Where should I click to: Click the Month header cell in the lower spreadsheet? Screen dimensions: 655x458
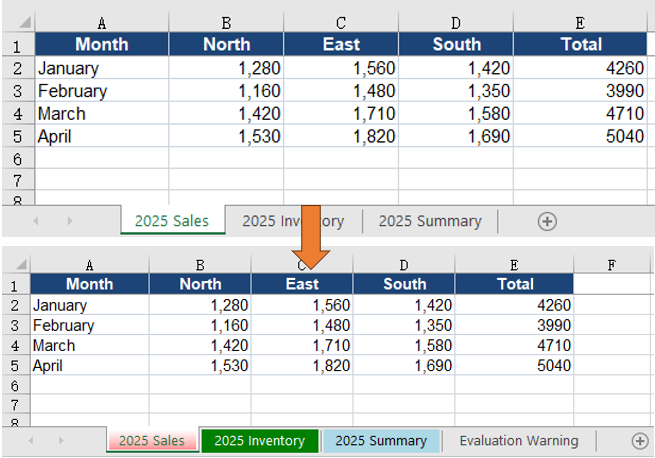coord(89,284)
